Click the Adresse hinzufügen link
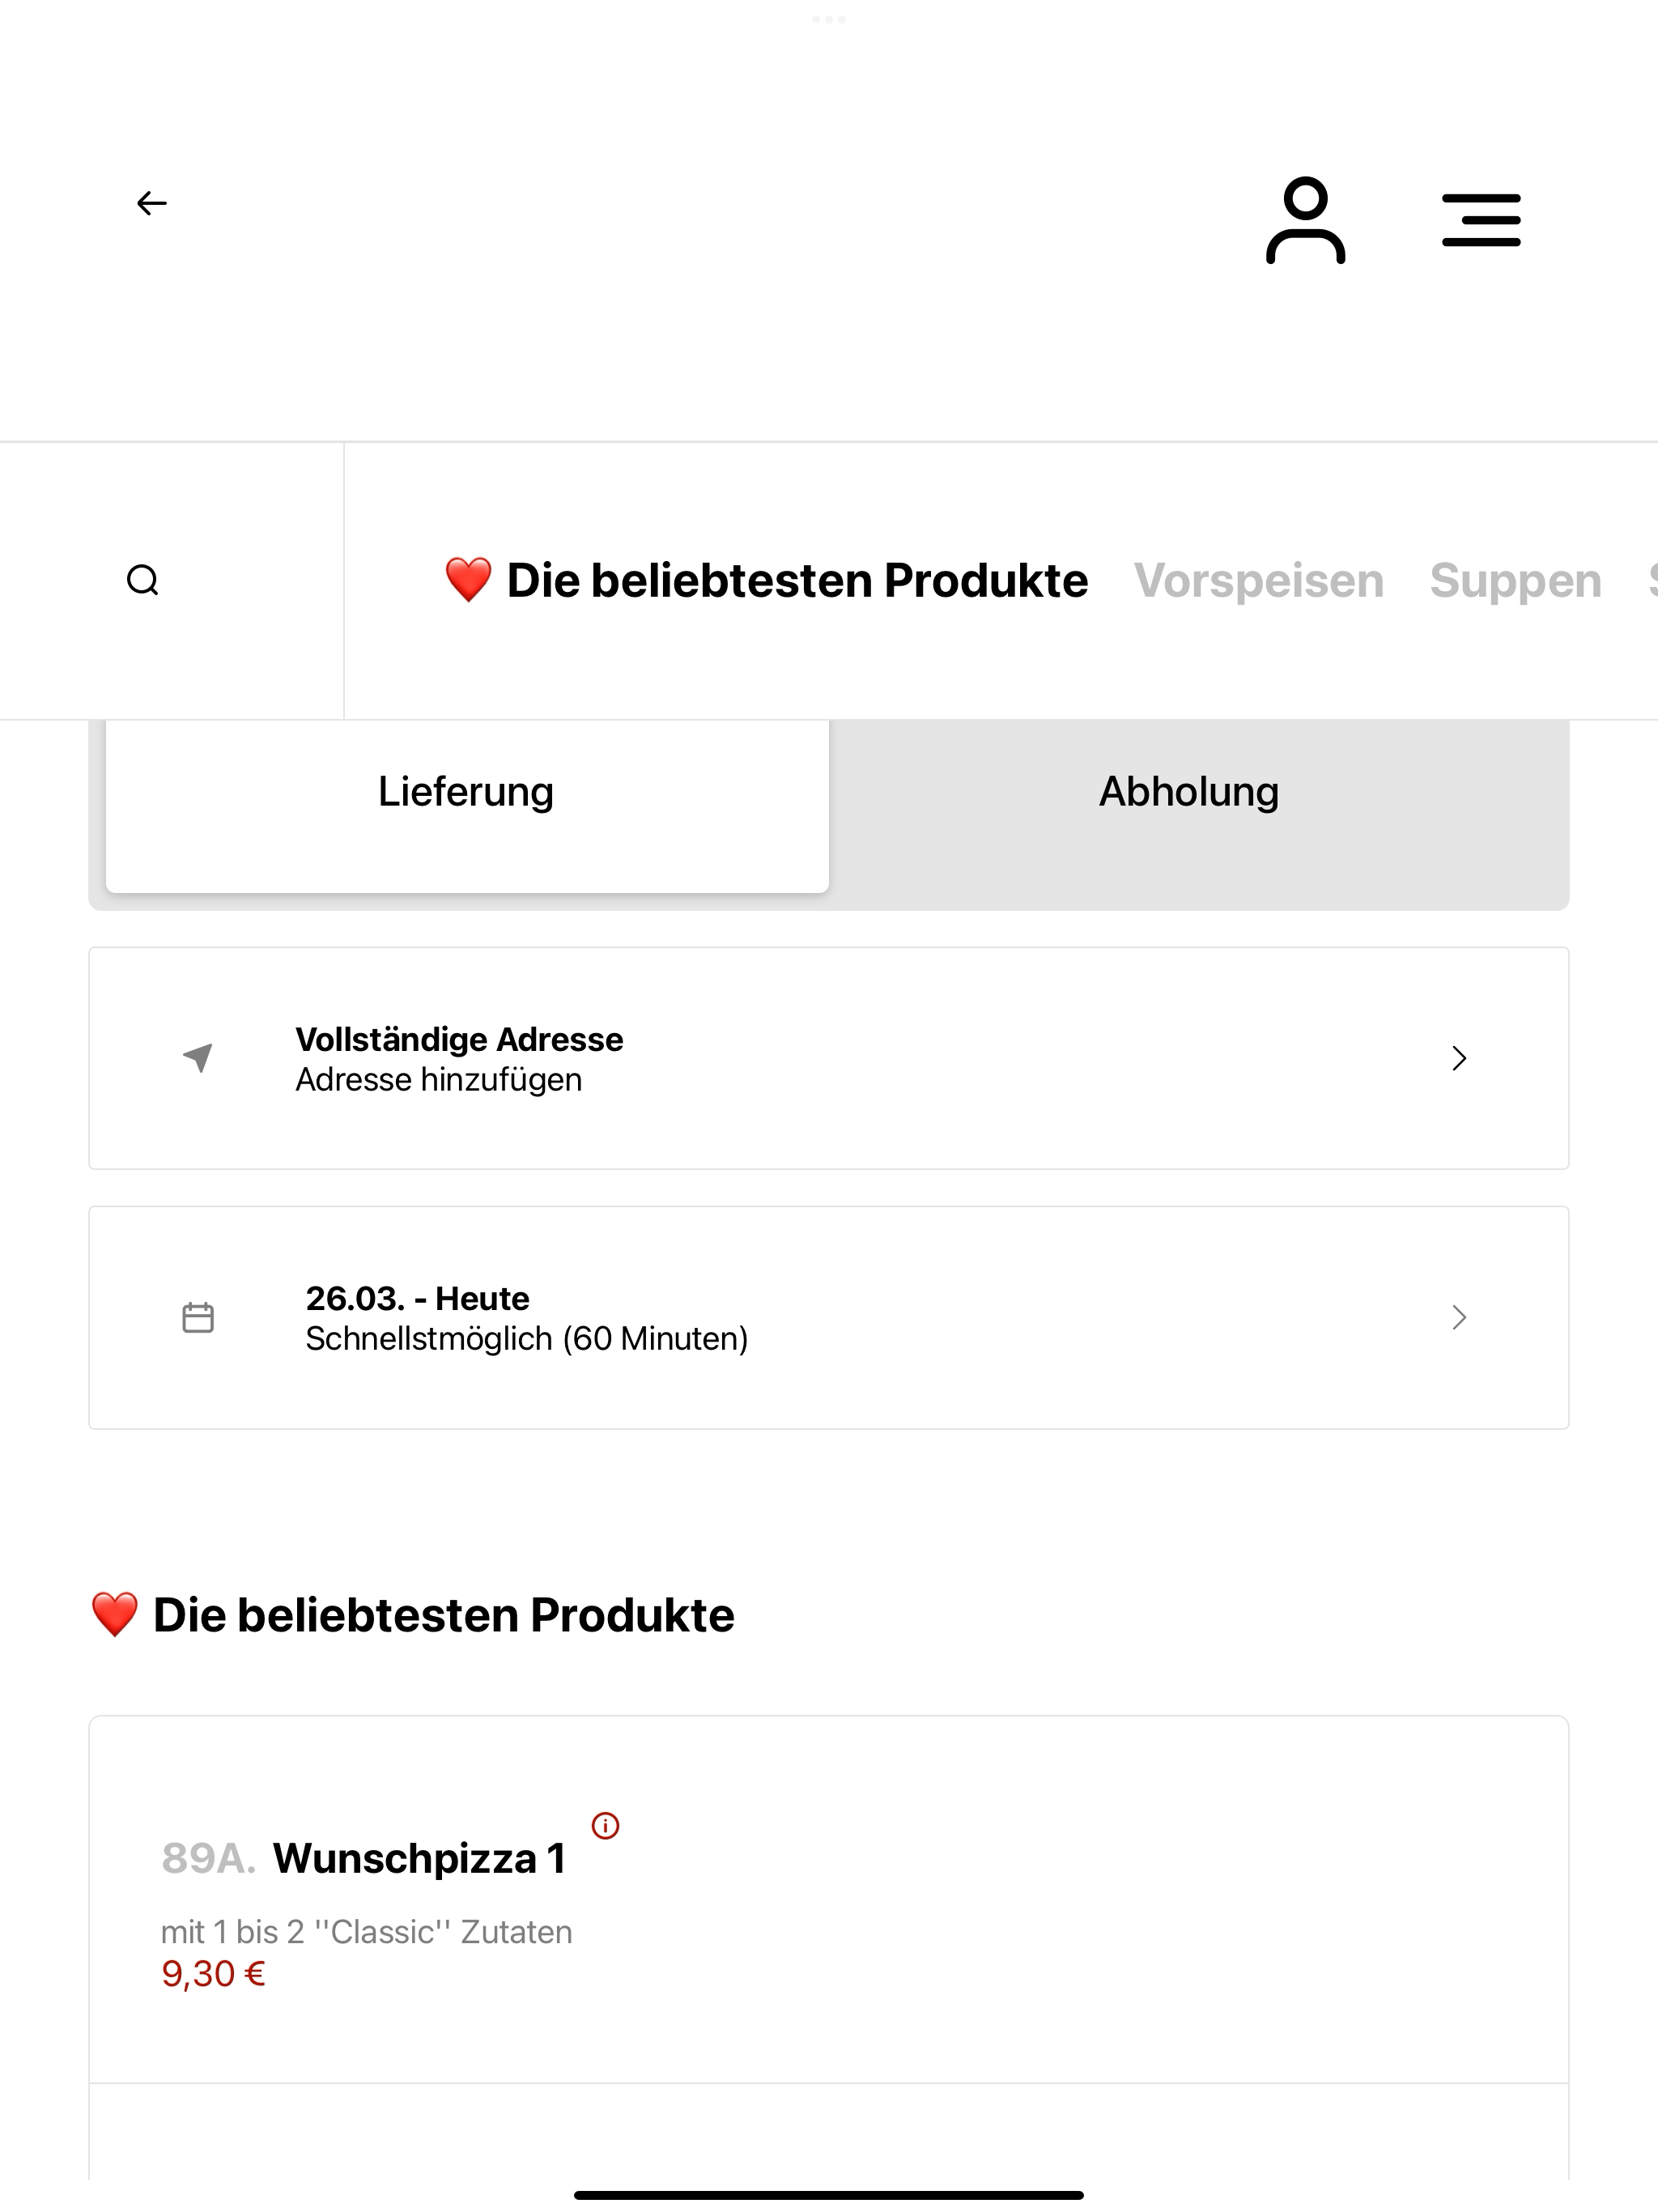The height and width of the screenshot is (2212, 1658). 438,1080
